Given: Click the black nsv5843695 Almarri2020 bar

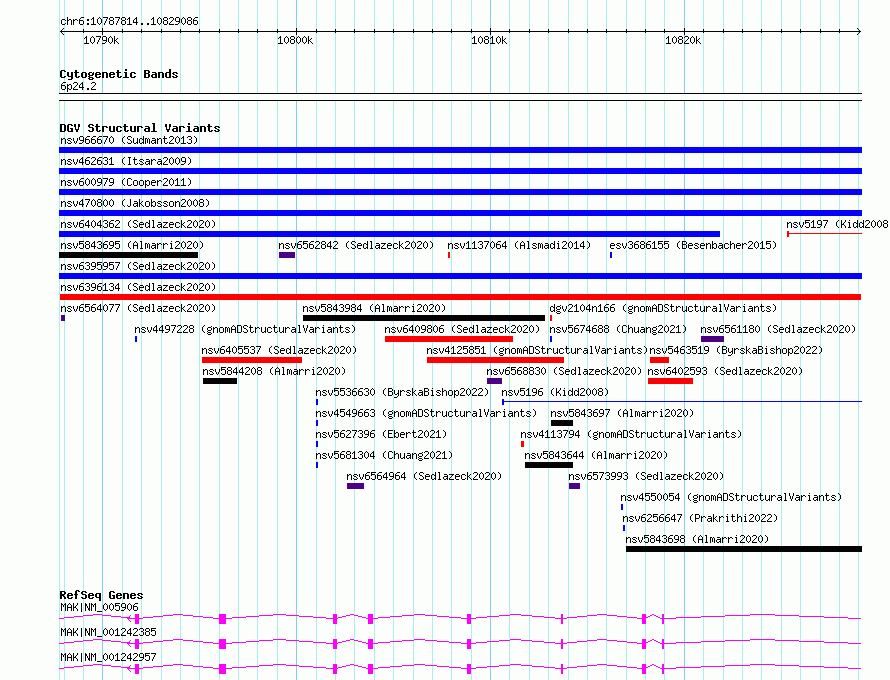Looking at the screenshot, I should click(x=129, y=255).
